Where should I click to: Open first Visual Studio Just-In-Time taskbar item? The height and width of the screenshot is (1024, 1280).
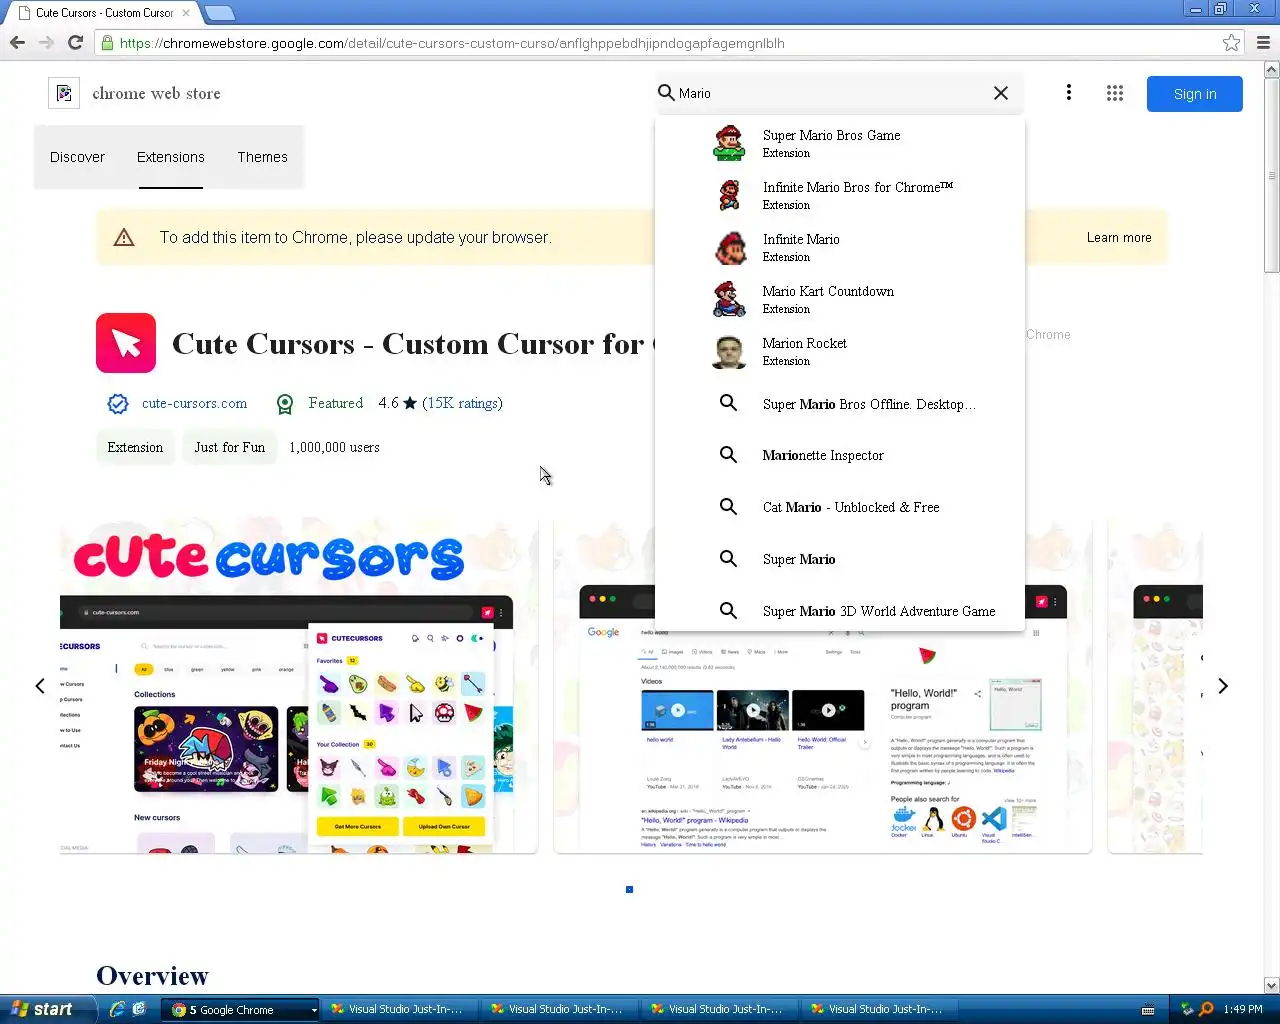click(401, 1009)
